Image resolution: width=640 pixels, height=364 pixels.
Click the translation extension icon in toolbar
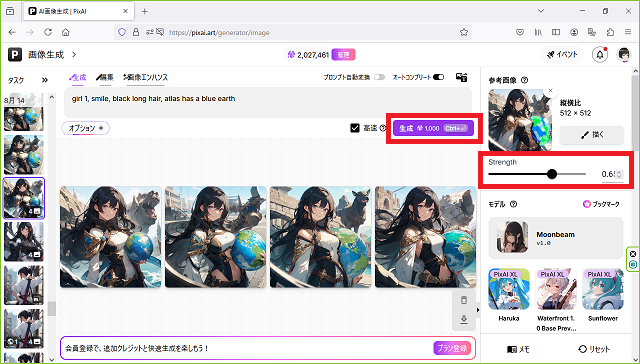tap(591, 32)
